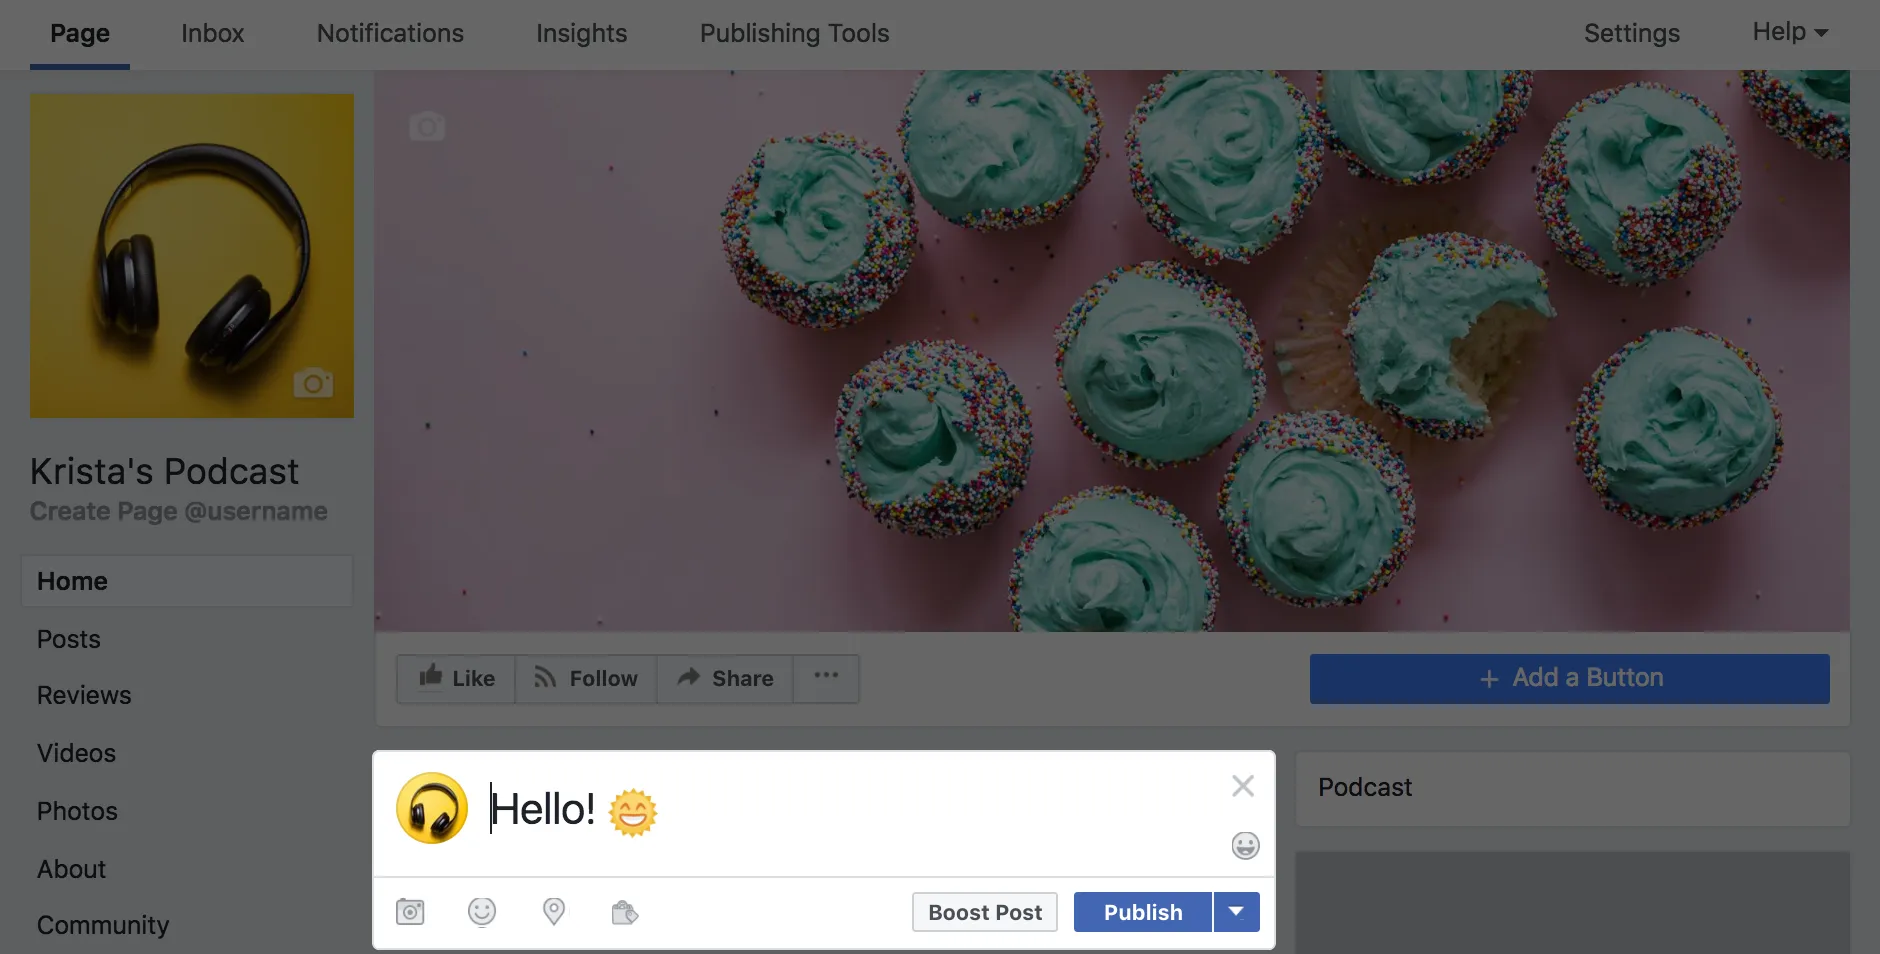Select Home in the left sidebar

[x=187, y=581]
